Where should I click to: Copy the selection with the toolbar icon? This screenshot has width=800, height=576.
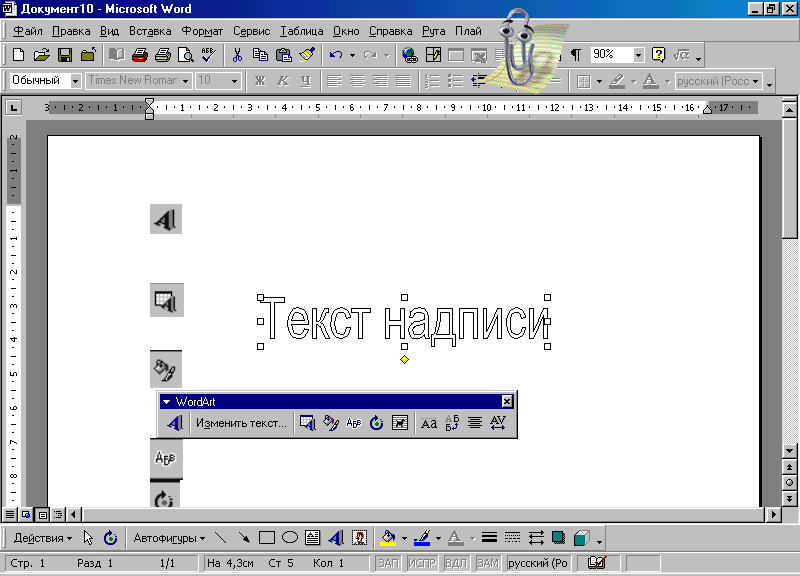tap(260, 55)
